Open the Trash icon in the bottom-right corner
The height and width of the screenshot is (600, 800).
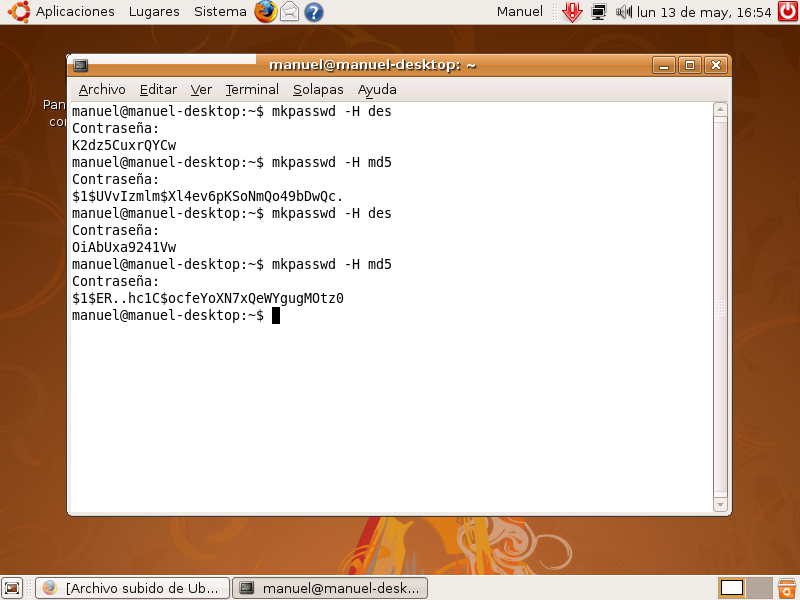787,588
